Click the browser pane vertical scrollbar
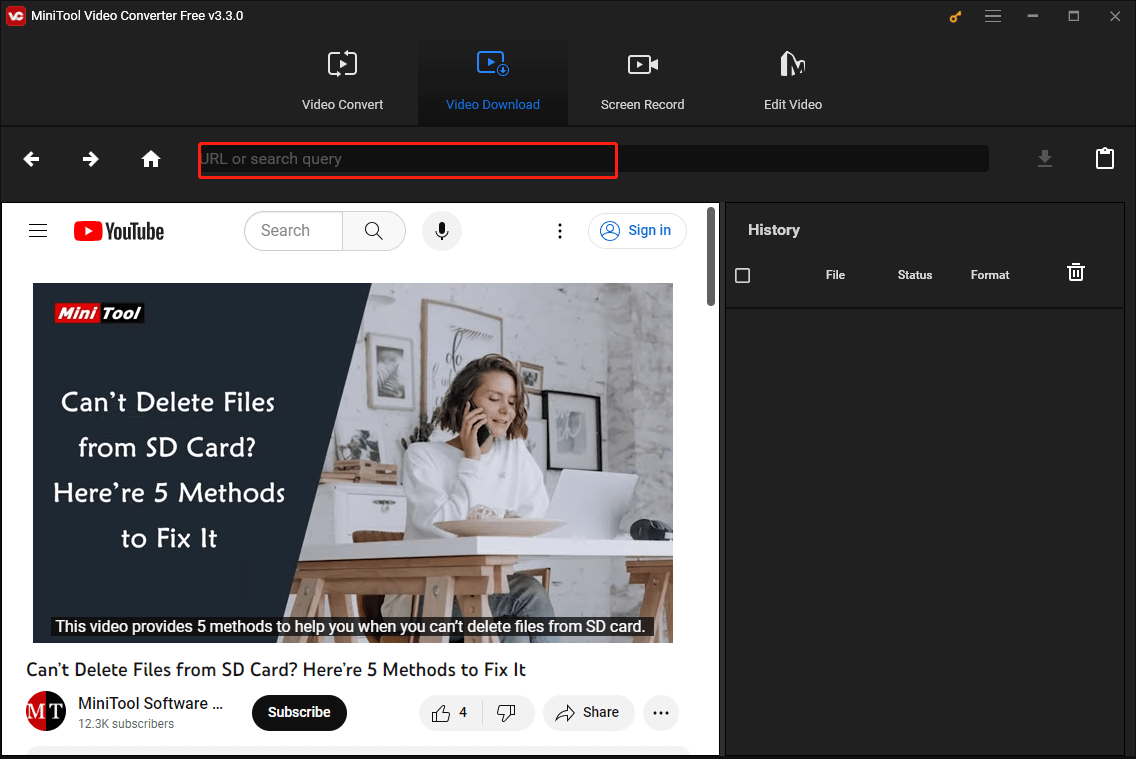Viewport: 1136px width, 759px height. 711,256
